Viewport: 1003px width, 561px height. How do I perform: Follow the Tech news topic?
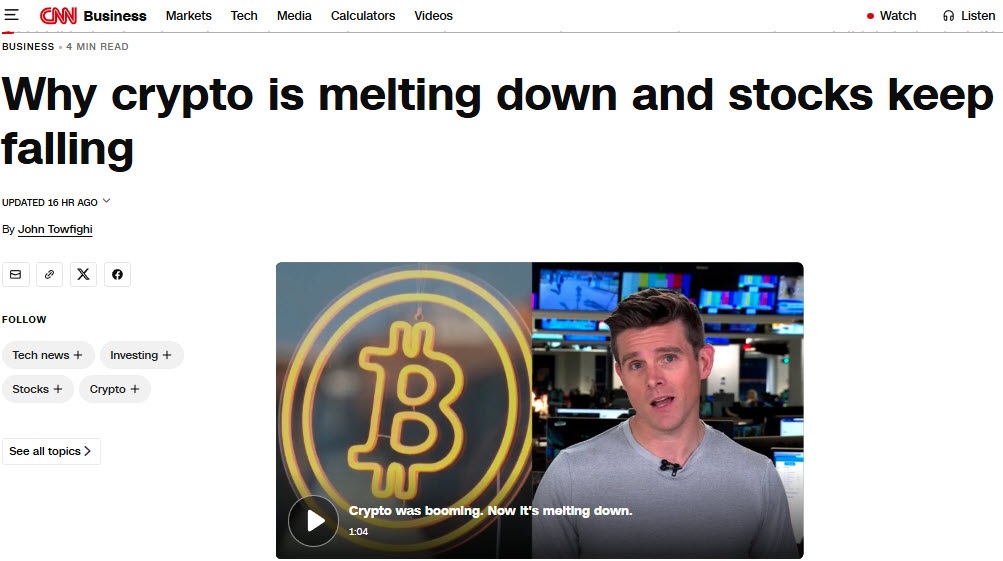coord(48,355)
